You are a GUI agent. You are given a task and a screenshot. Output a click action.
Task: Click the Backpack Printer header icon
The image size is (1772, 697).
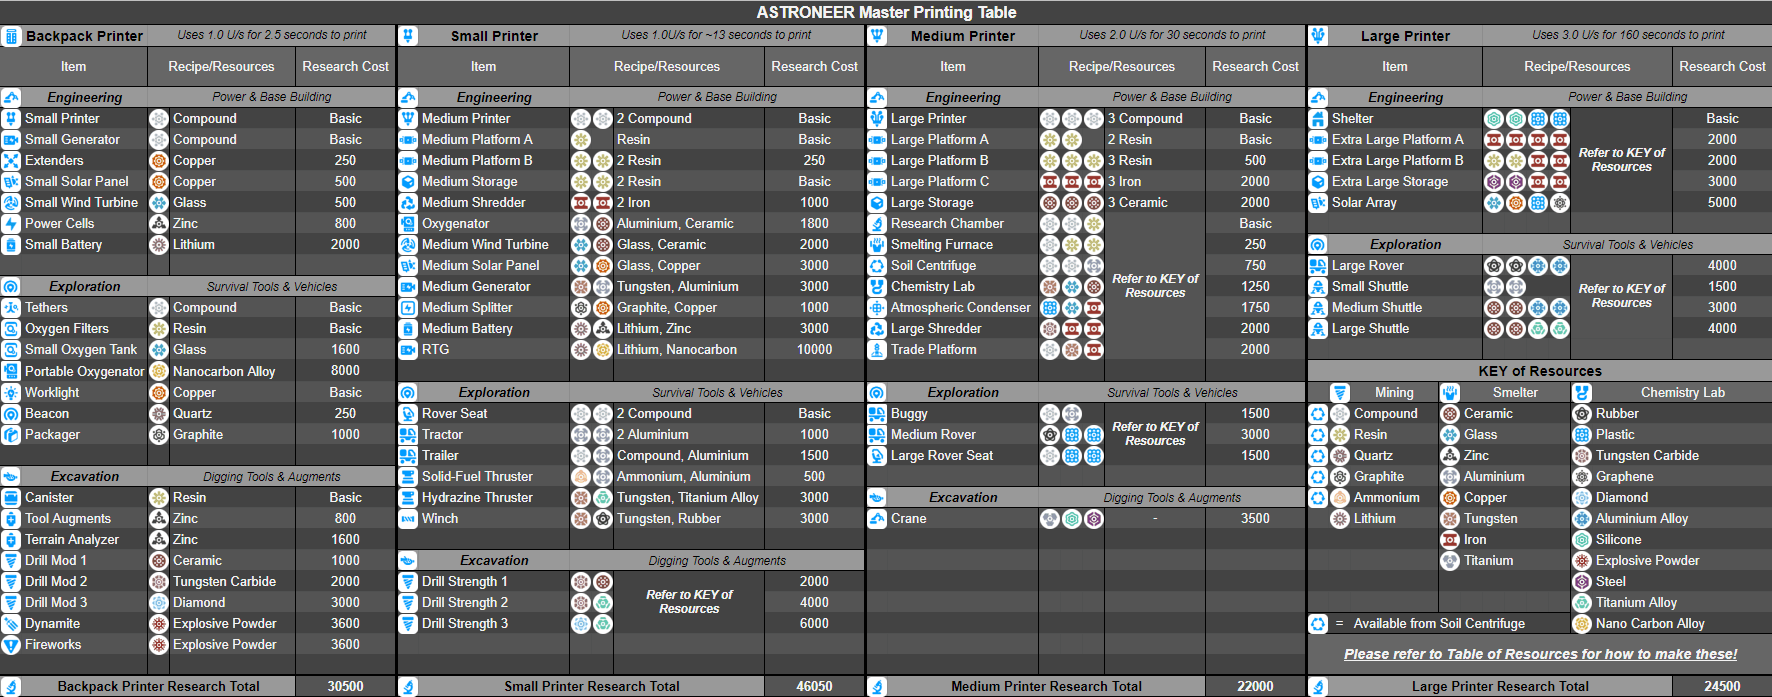click(11, 36)
